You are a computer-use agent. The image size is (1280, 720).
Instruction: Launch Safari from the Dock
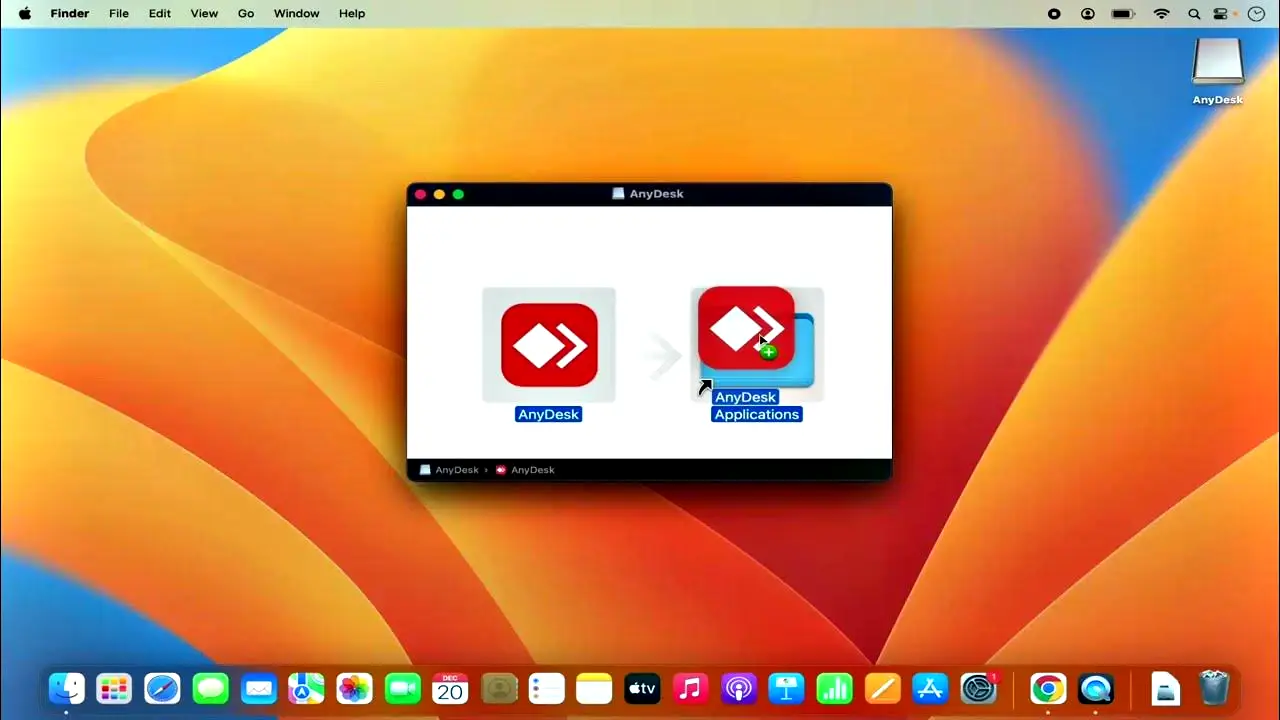pyautogui.click(x=162, y=688)
